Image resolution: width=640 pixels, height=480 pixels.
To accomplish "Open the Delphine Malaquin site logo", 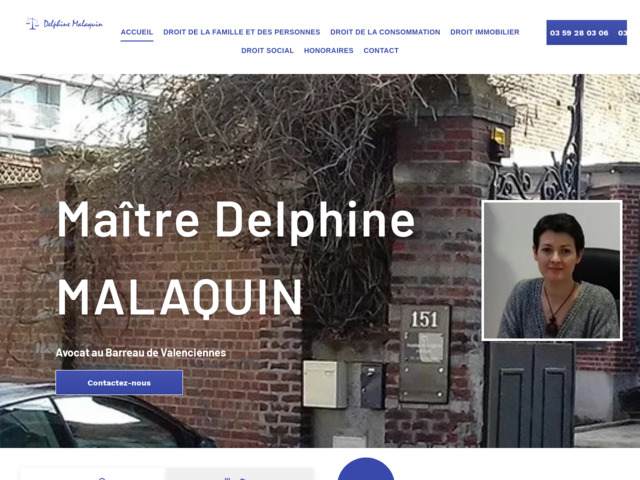I will (64, 24).
